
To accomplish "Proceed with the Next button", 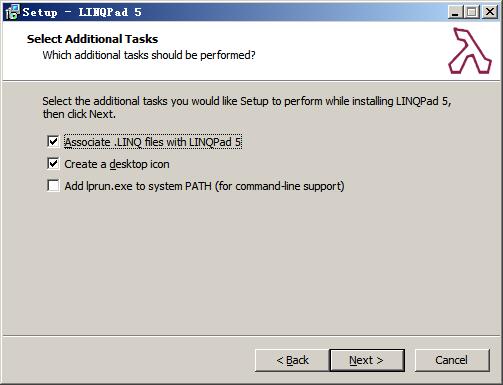I will [x=367, y=360].
